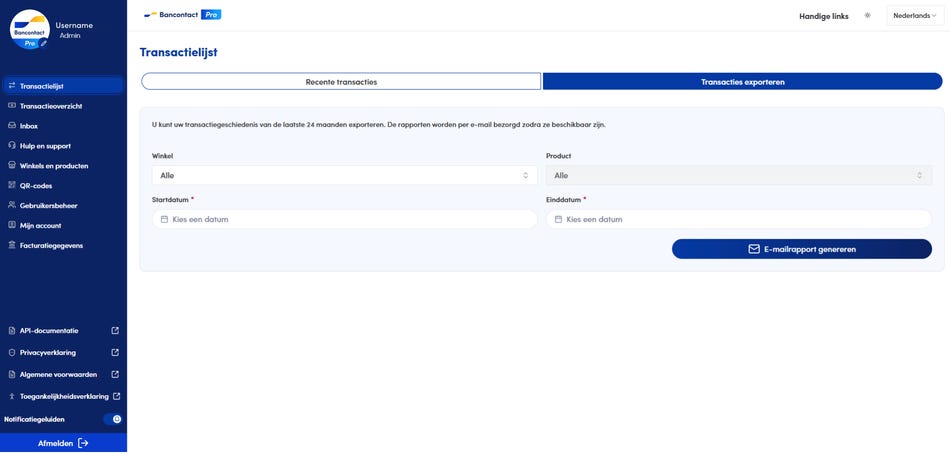Click the Algemene voorwaarden document icon
Image resolution: width=950 pixels, height=454 pixels.
[x=12, y=375]
